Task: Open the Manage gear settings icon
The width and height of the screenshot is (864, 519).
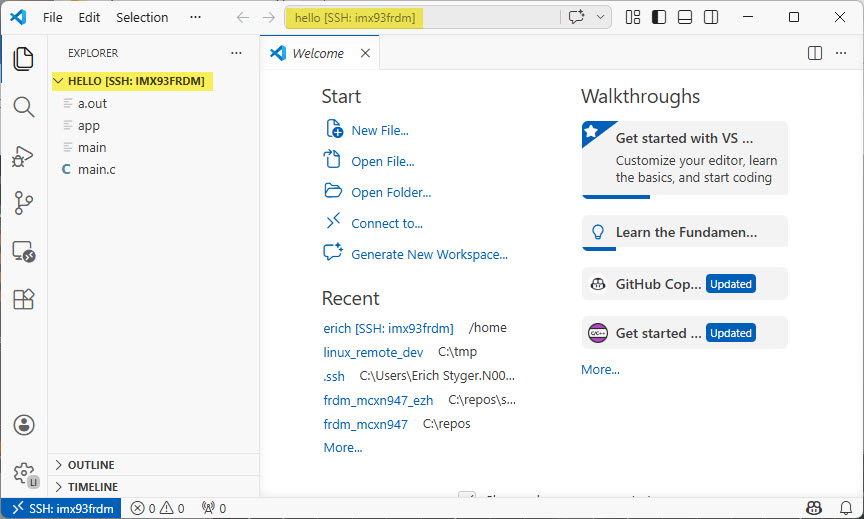Action: (x=24, y=472)
